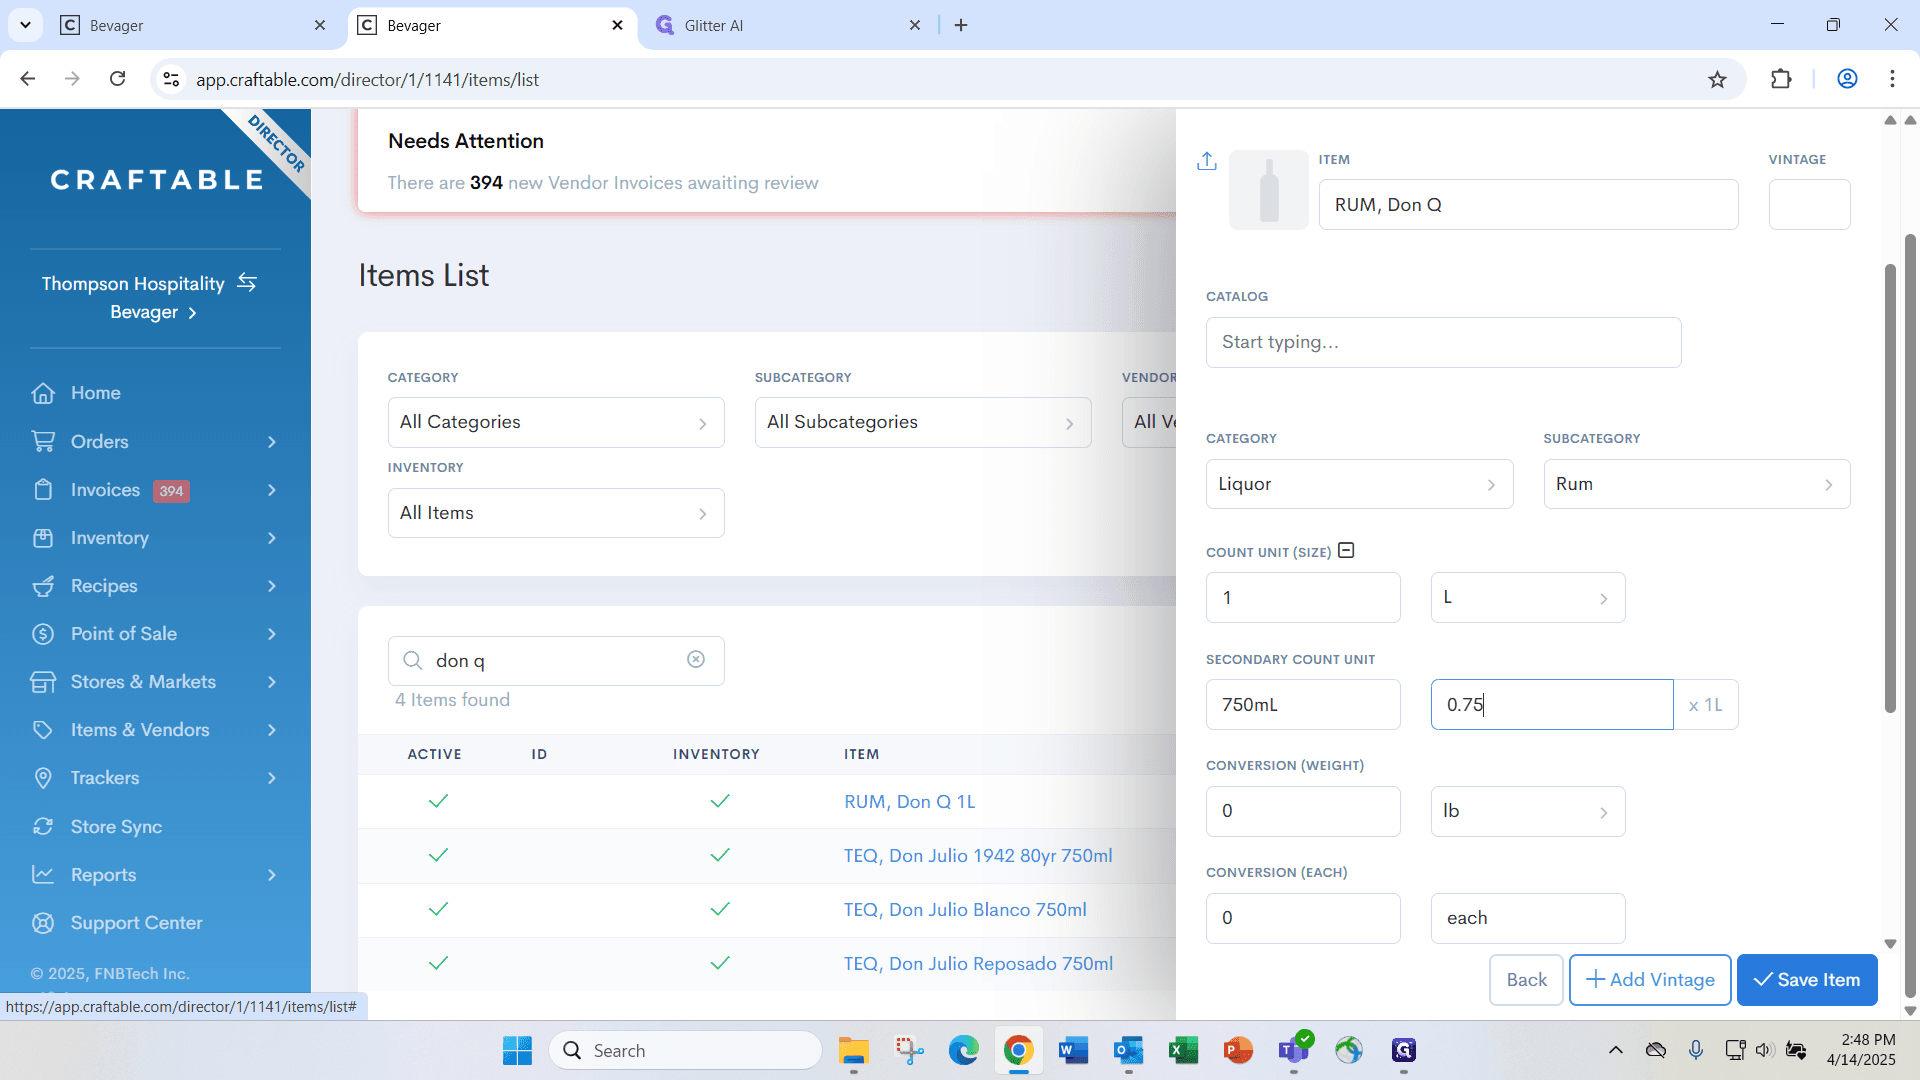Expand the Orders submenu chevron

(272, 442)
